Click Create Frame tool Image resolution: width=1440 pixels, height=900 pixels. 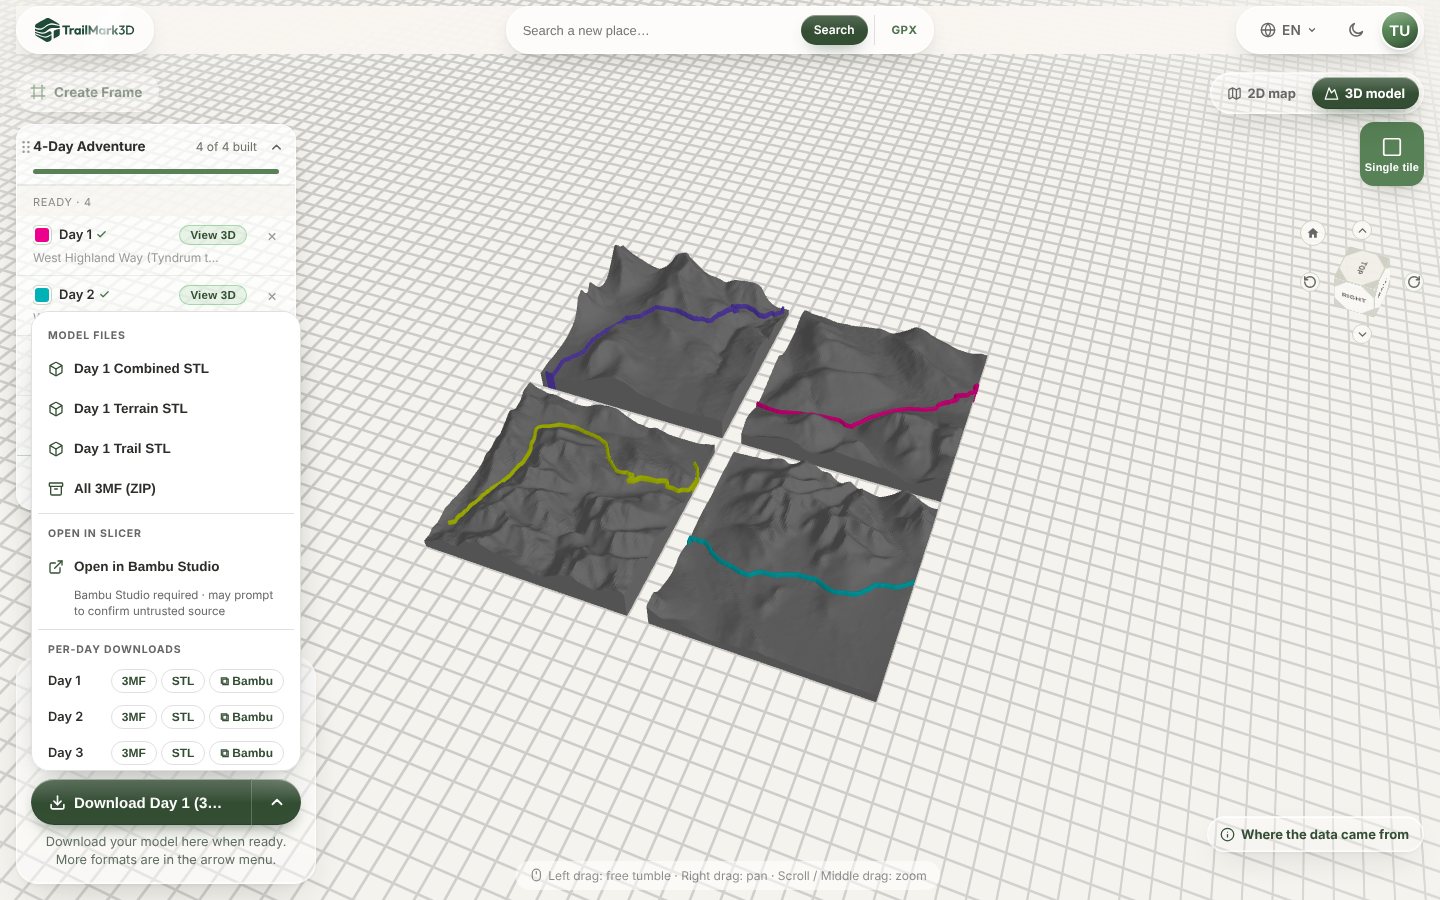click(x=87, y=92)
